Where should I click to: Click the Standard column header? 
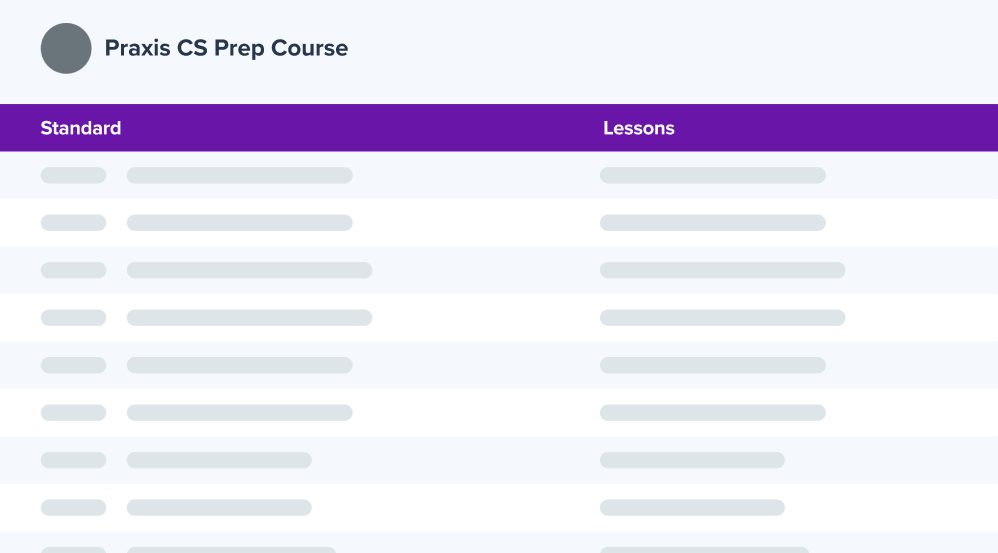tap(81, 128)
